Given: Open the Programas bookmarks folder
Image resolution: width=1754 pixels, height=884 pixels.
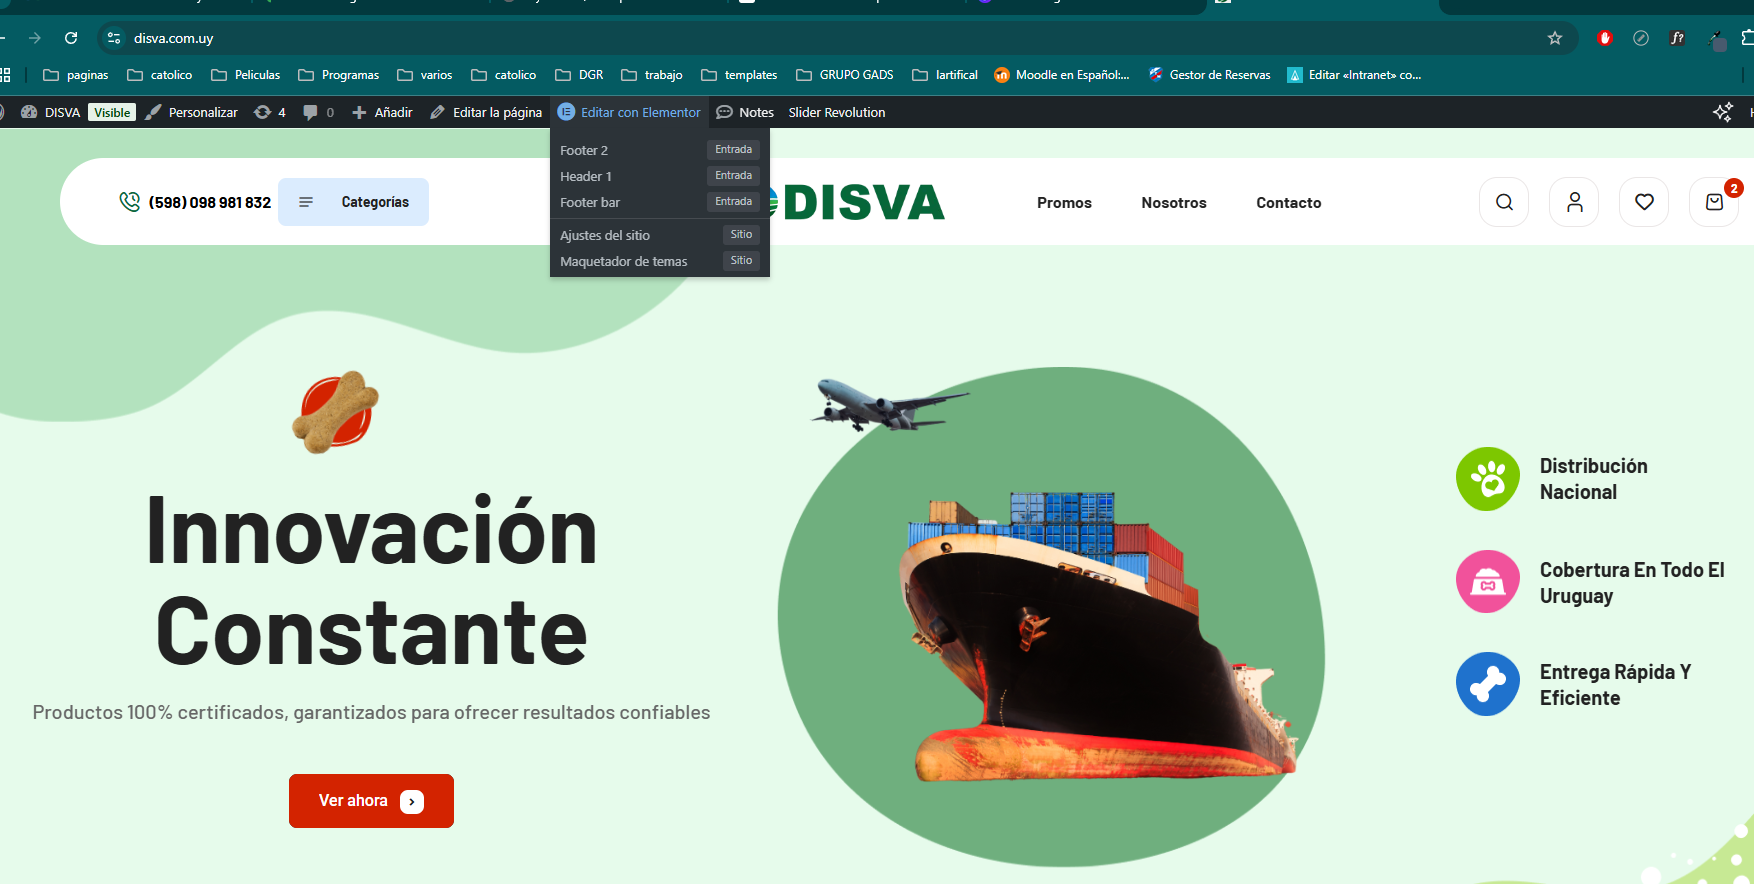Looking at the screenshot, I should click(339, 75).
